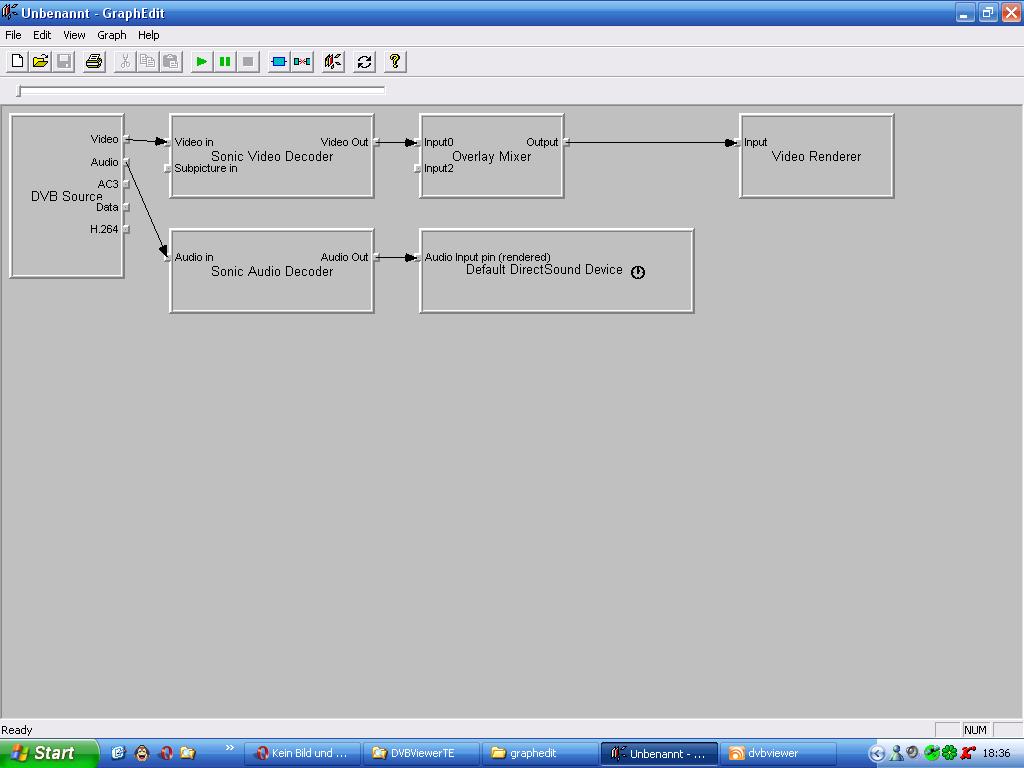The image size is (1024, 768).
Task: Click the Save floppy disk icon
Action: tap(64, 61)
